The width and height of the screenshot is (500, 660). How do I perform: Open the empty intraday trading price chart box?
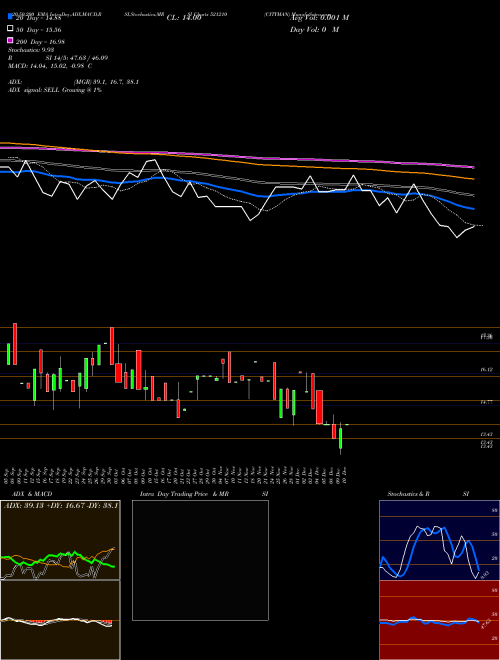200,560
